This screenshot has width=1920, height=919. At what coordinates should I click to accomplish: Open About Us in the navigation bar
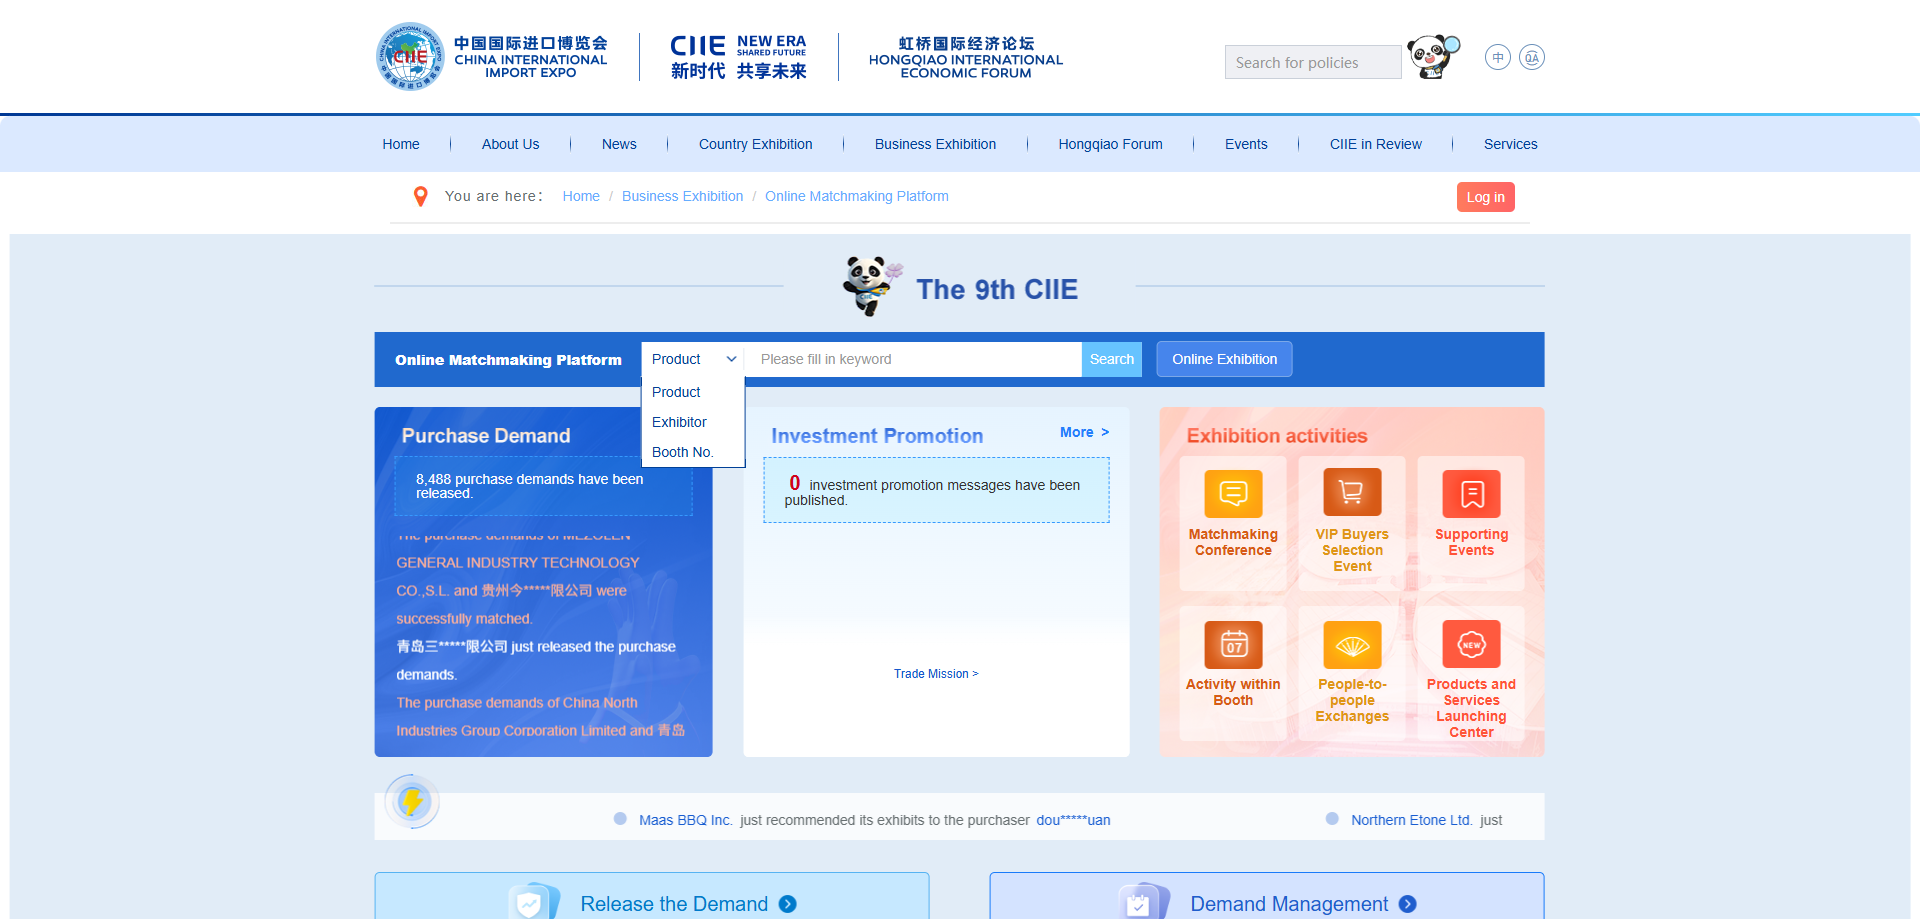pos(510,144)
